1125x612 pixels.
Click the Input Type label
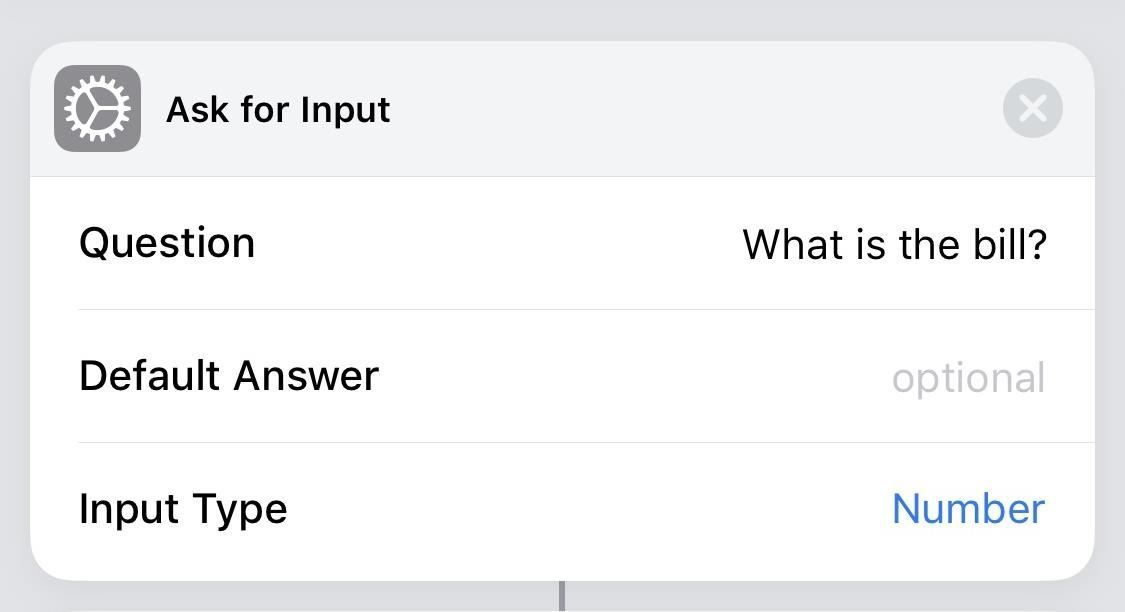[x=183, y=509]
